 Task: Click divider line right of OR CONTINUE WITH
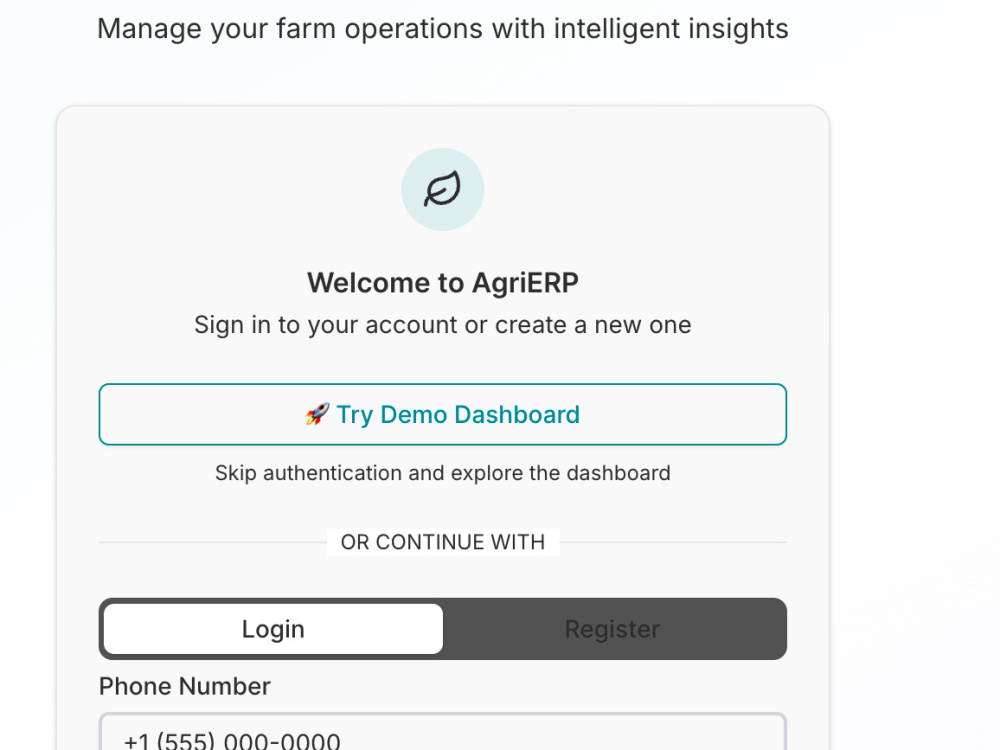673,543
